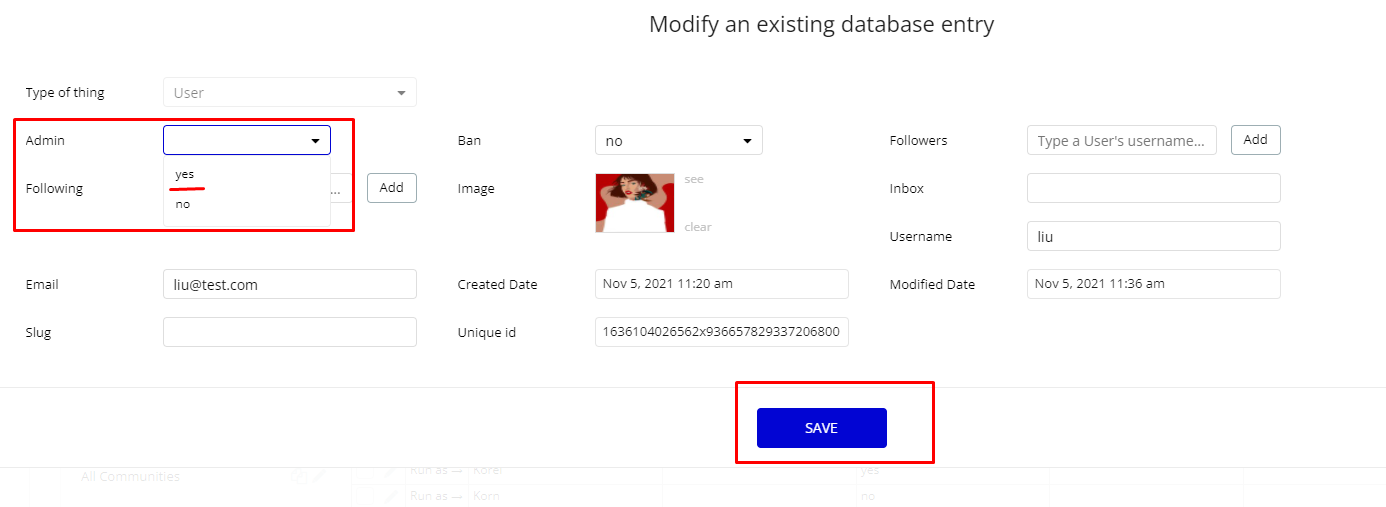Screen dimensions: 1386x507
Task: Choose no in the Admin options
Action: pyautogui.click(x=183, y=204)
